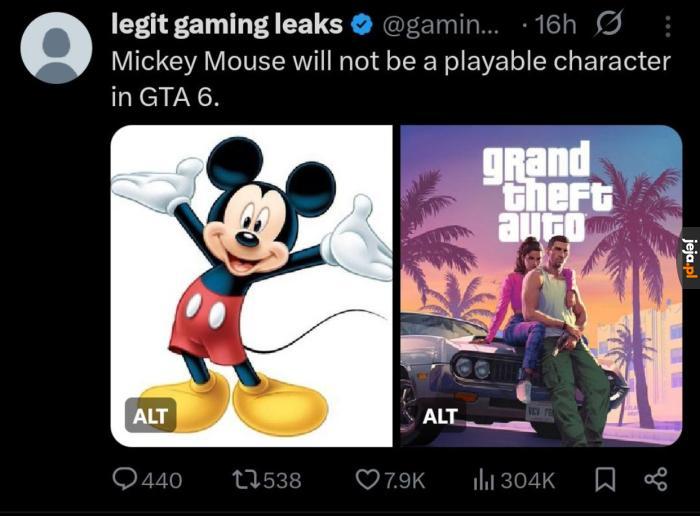Click the Grok slashed-circle icon
Image resolution: width=700 pixels, height=516 pixels.
(607, 23)
